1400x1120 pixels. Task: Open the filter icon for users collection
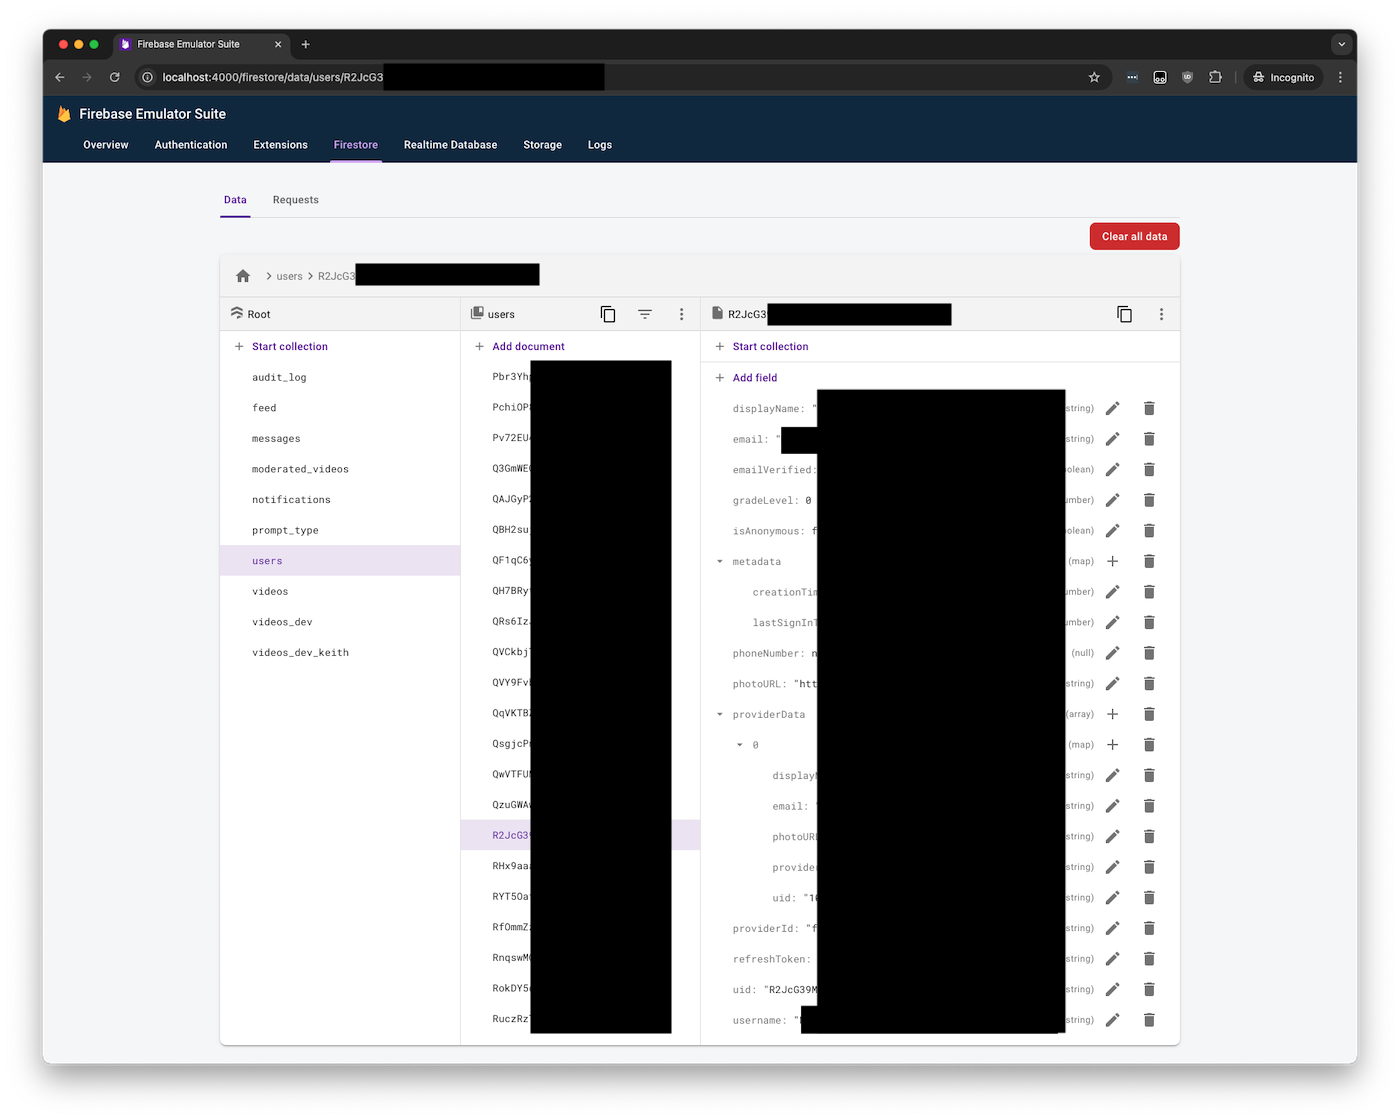point(645,314)
